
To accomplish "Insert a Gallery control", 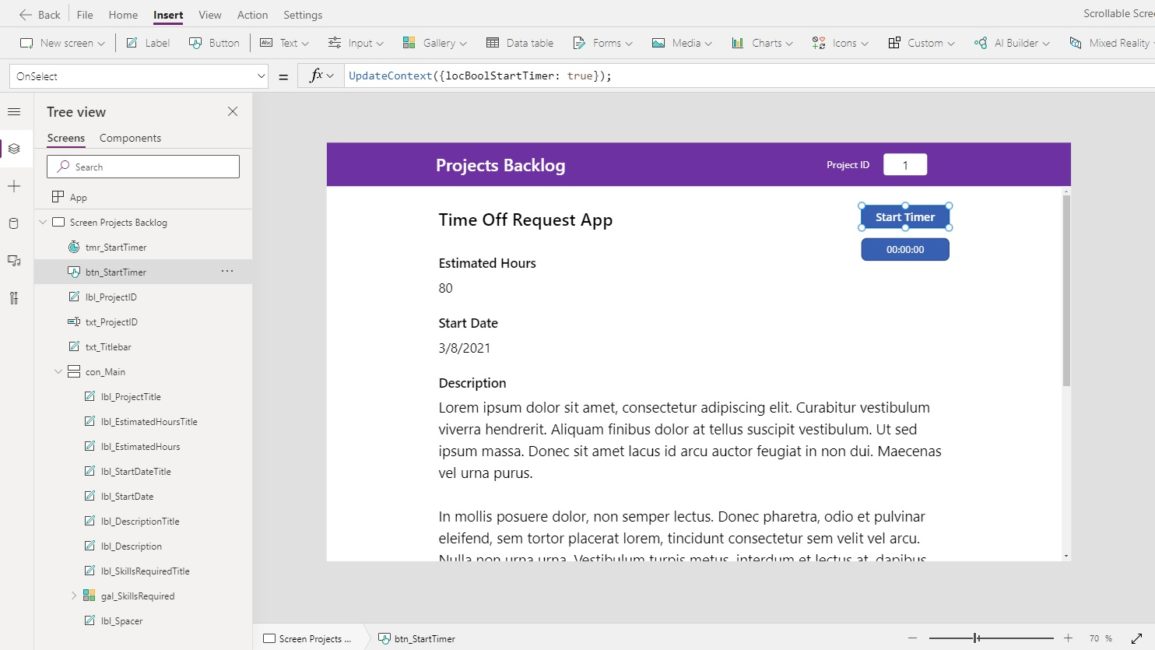I will click(434, 43).
